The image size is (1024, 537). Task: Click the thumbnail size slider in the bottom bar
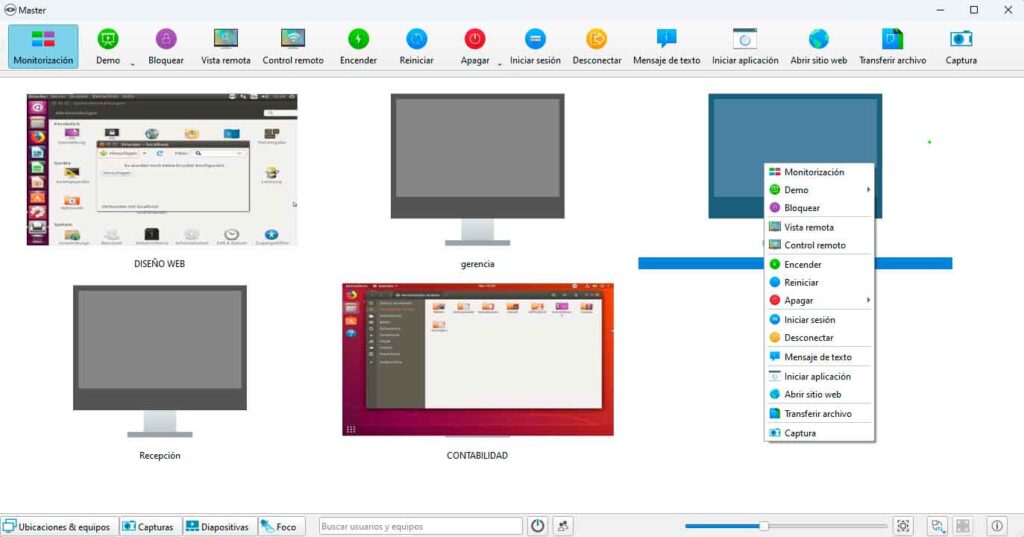[x=764, y=526]
